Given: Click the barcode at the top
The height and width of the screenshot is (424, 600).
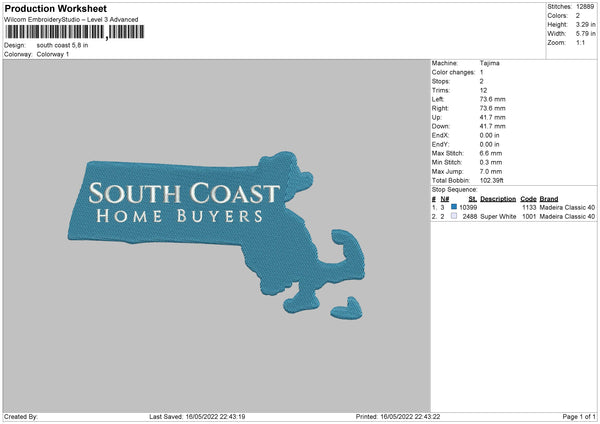Looking at the screenshot, I should tap(75, 32).
